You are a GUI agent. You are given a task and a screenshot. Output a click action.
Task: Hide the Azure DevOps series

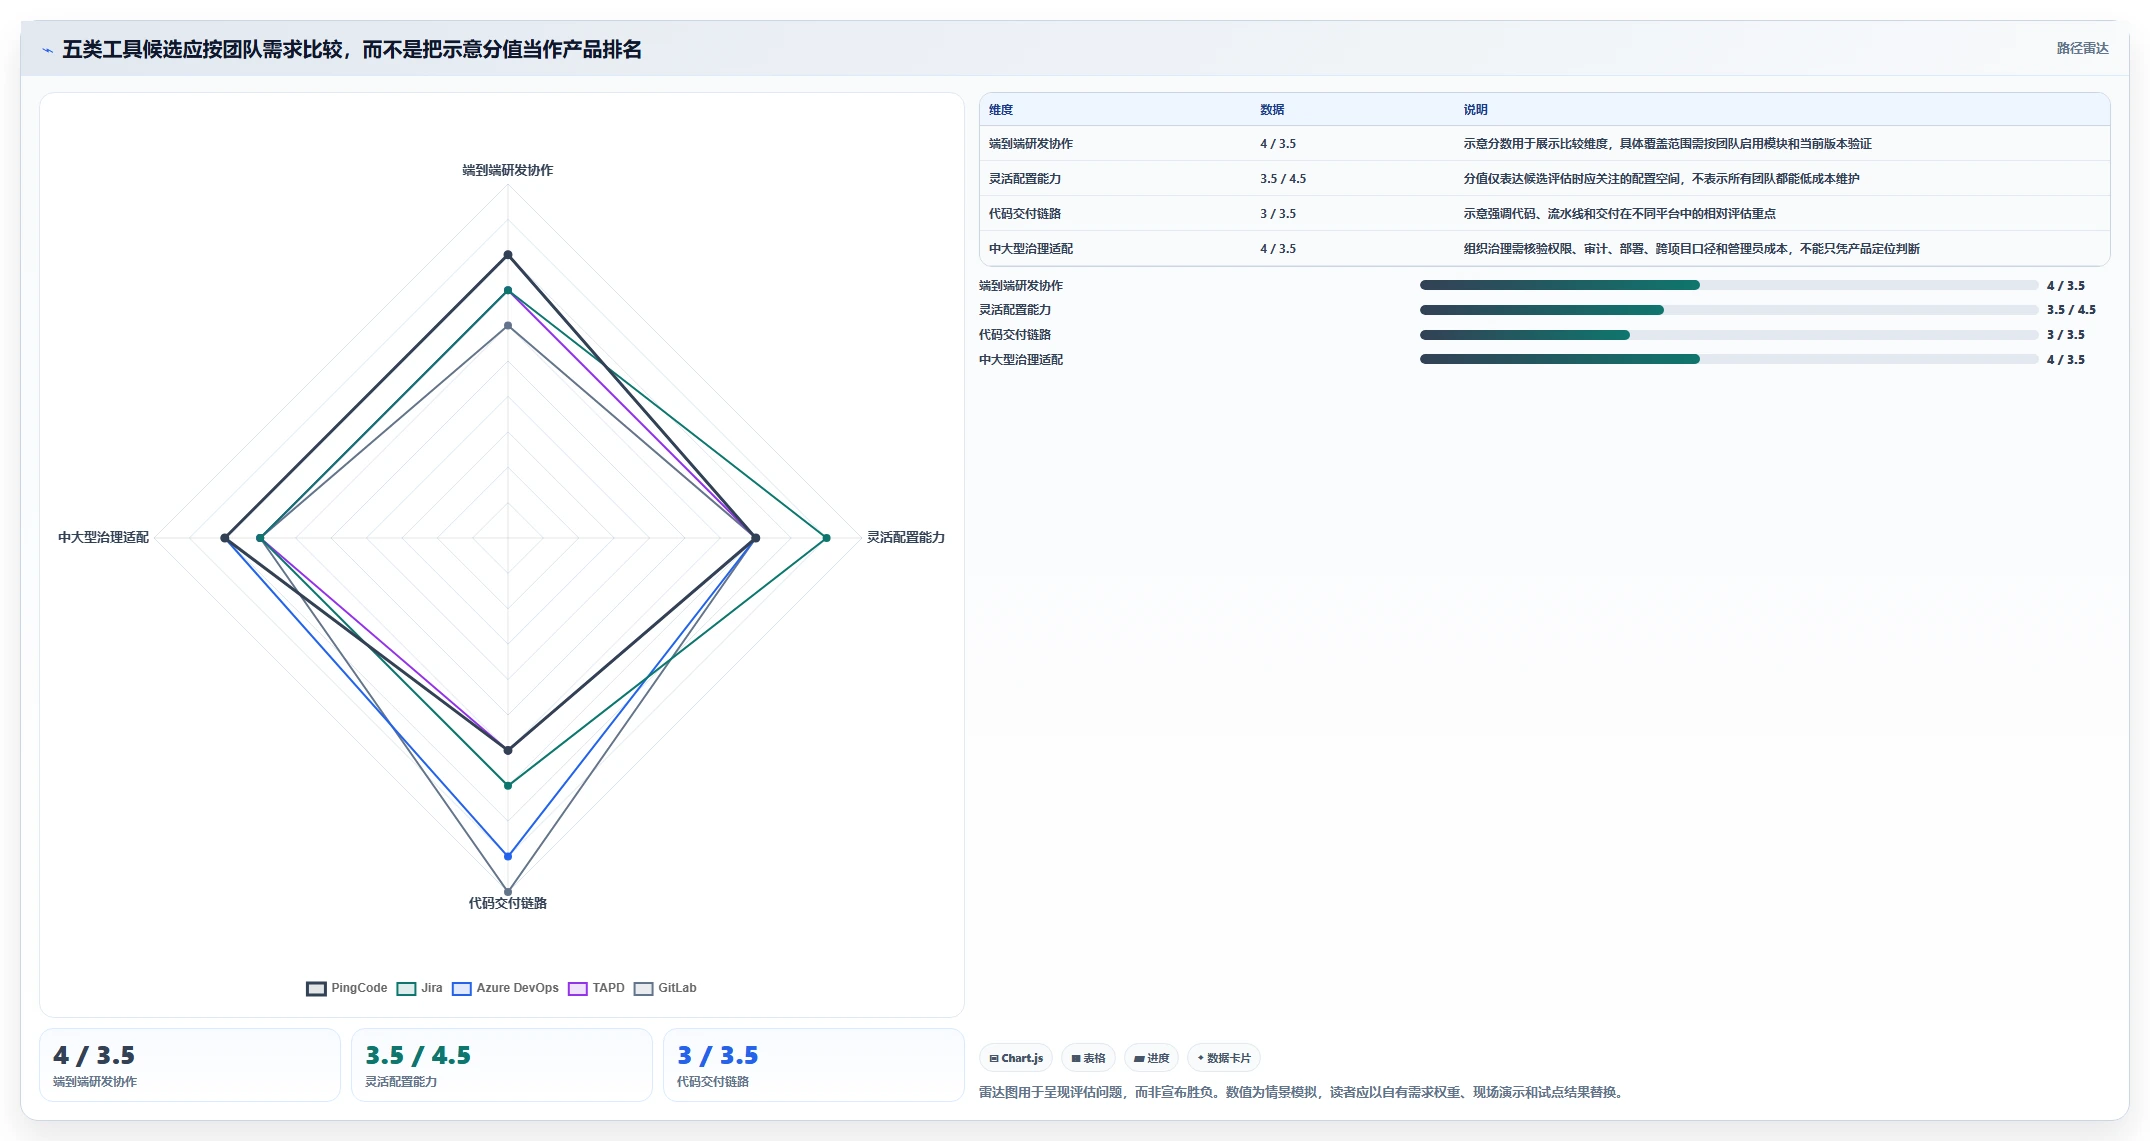[x=505, y=988]
